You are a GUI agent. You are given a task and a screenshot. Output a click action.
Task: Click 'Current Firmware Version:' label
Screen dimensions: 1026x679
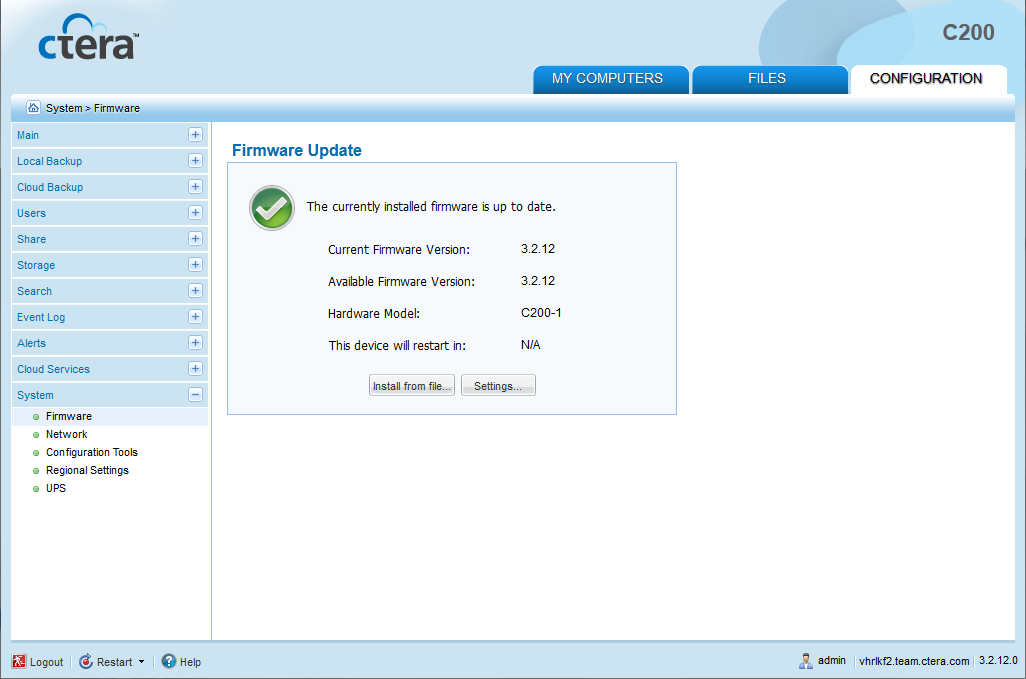click(399, 250)
